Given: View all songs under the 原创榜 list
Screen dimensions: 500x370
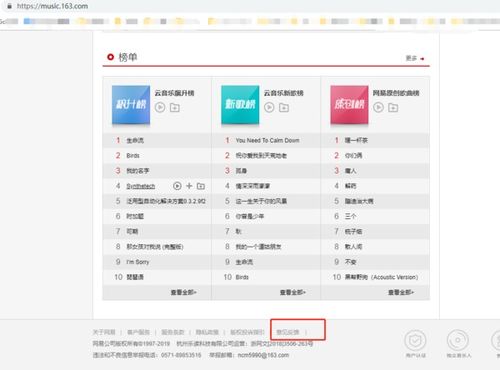Looking at the screenshot, I should pos(401,292).
